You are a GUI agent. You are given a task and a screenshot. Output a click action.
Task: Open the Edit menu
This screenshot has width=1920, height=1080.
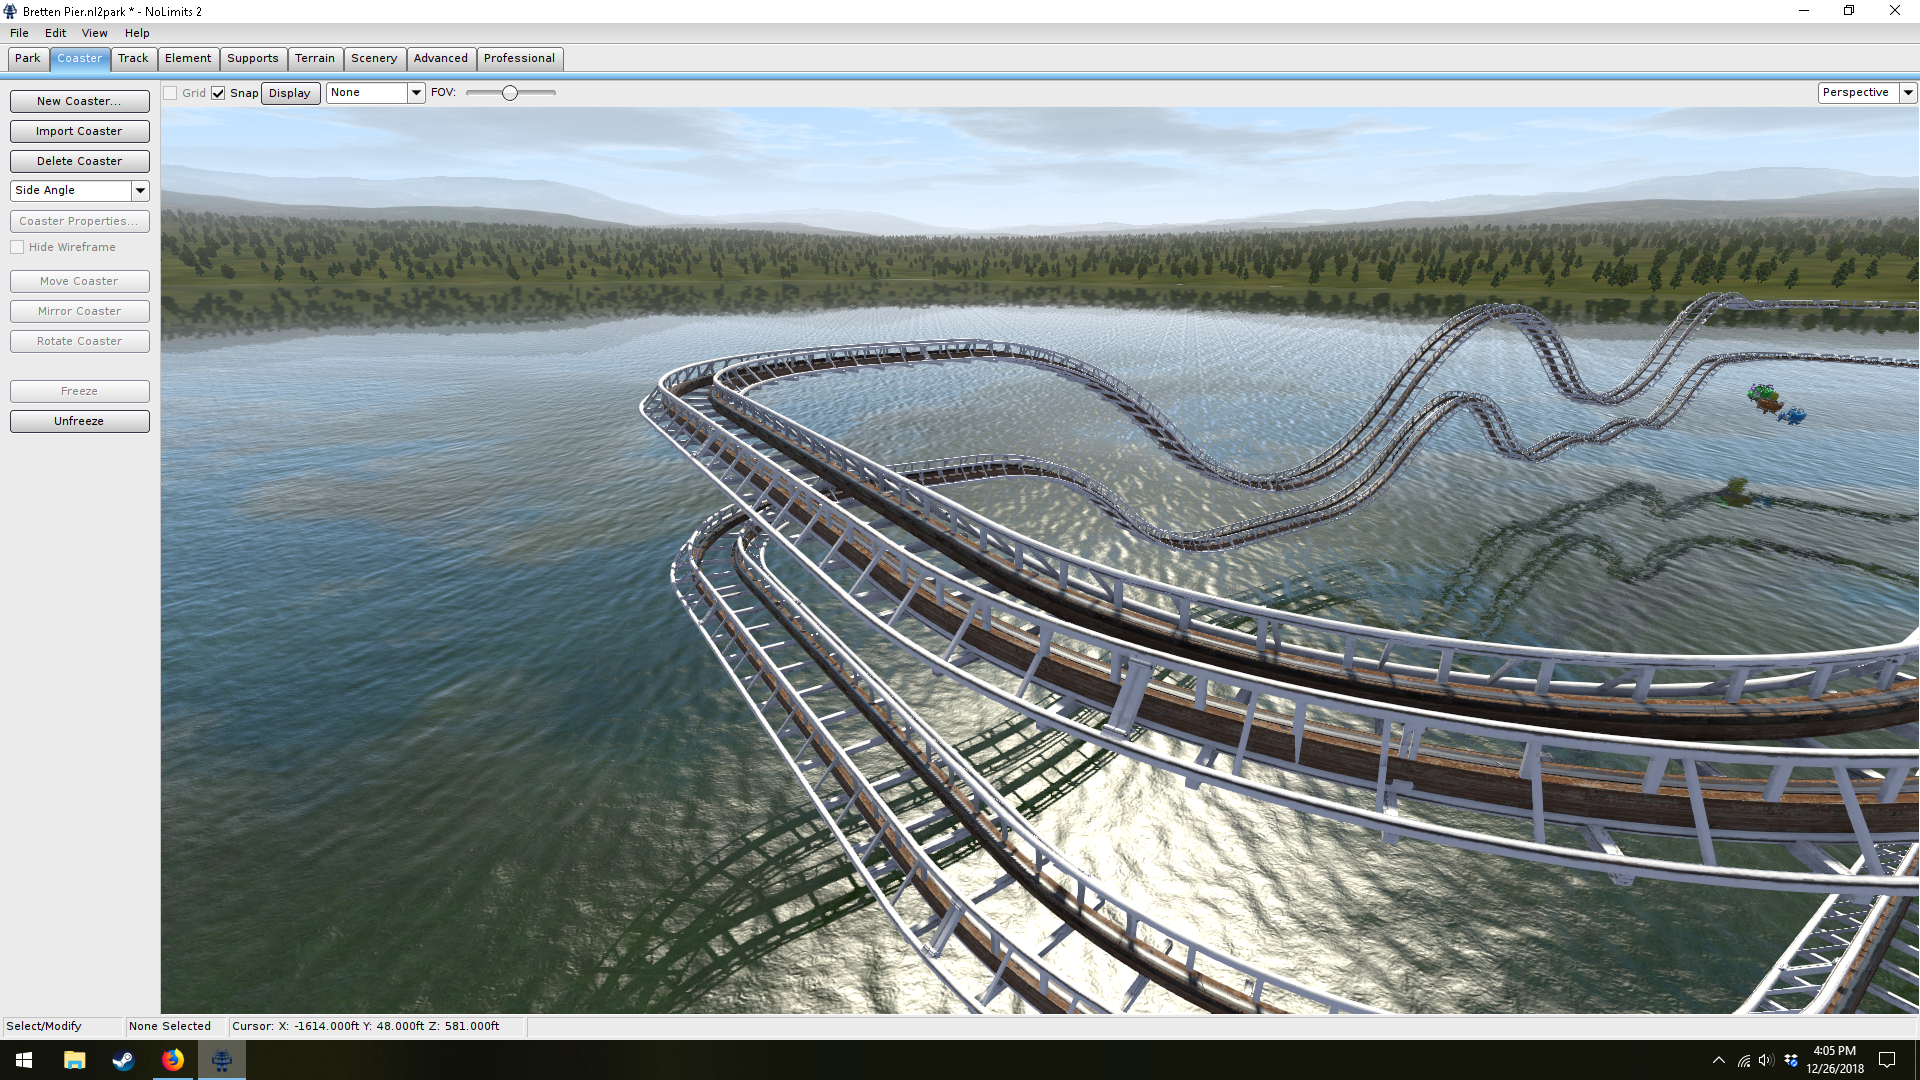(55, 33)
